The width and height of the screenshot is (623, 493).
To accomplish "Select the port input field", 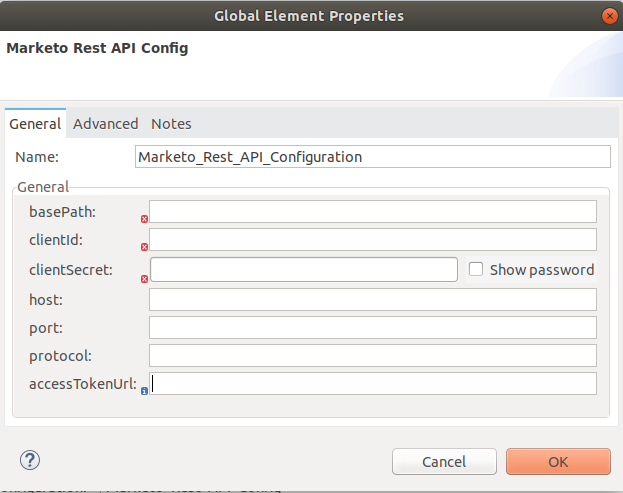I will (372, 327).
